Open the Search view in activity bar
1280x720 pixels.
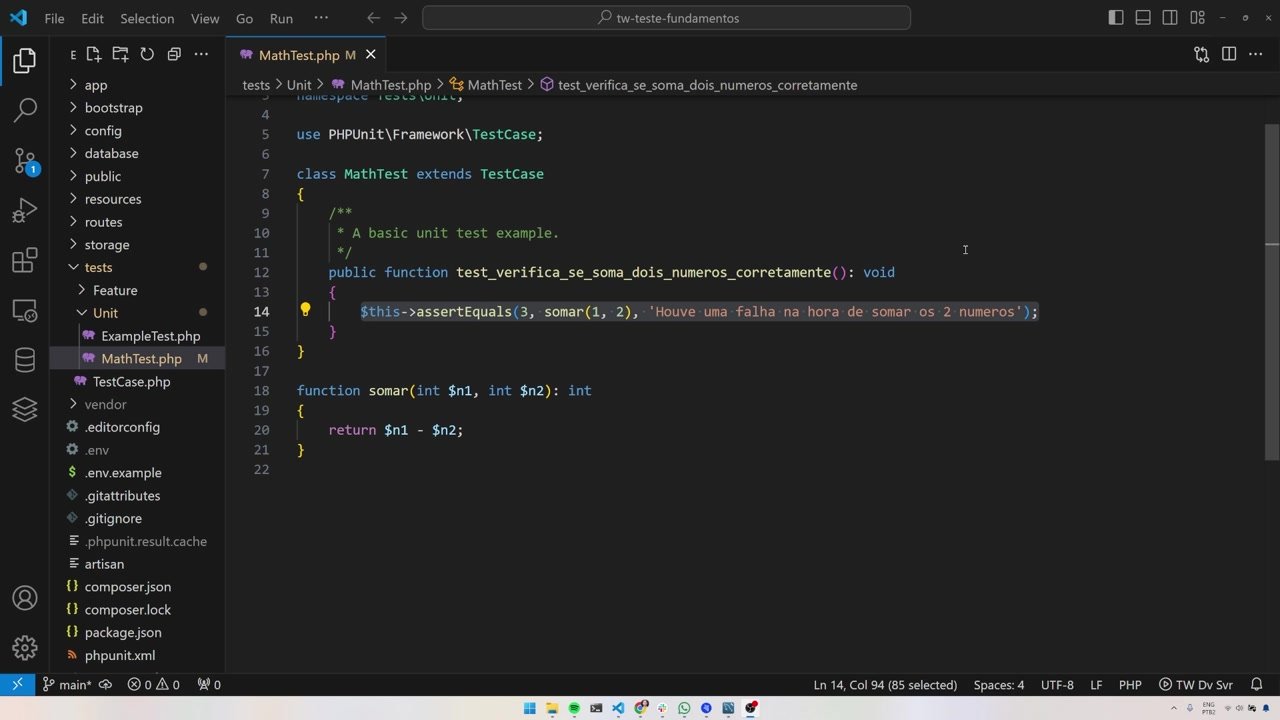tap(25, 110)
